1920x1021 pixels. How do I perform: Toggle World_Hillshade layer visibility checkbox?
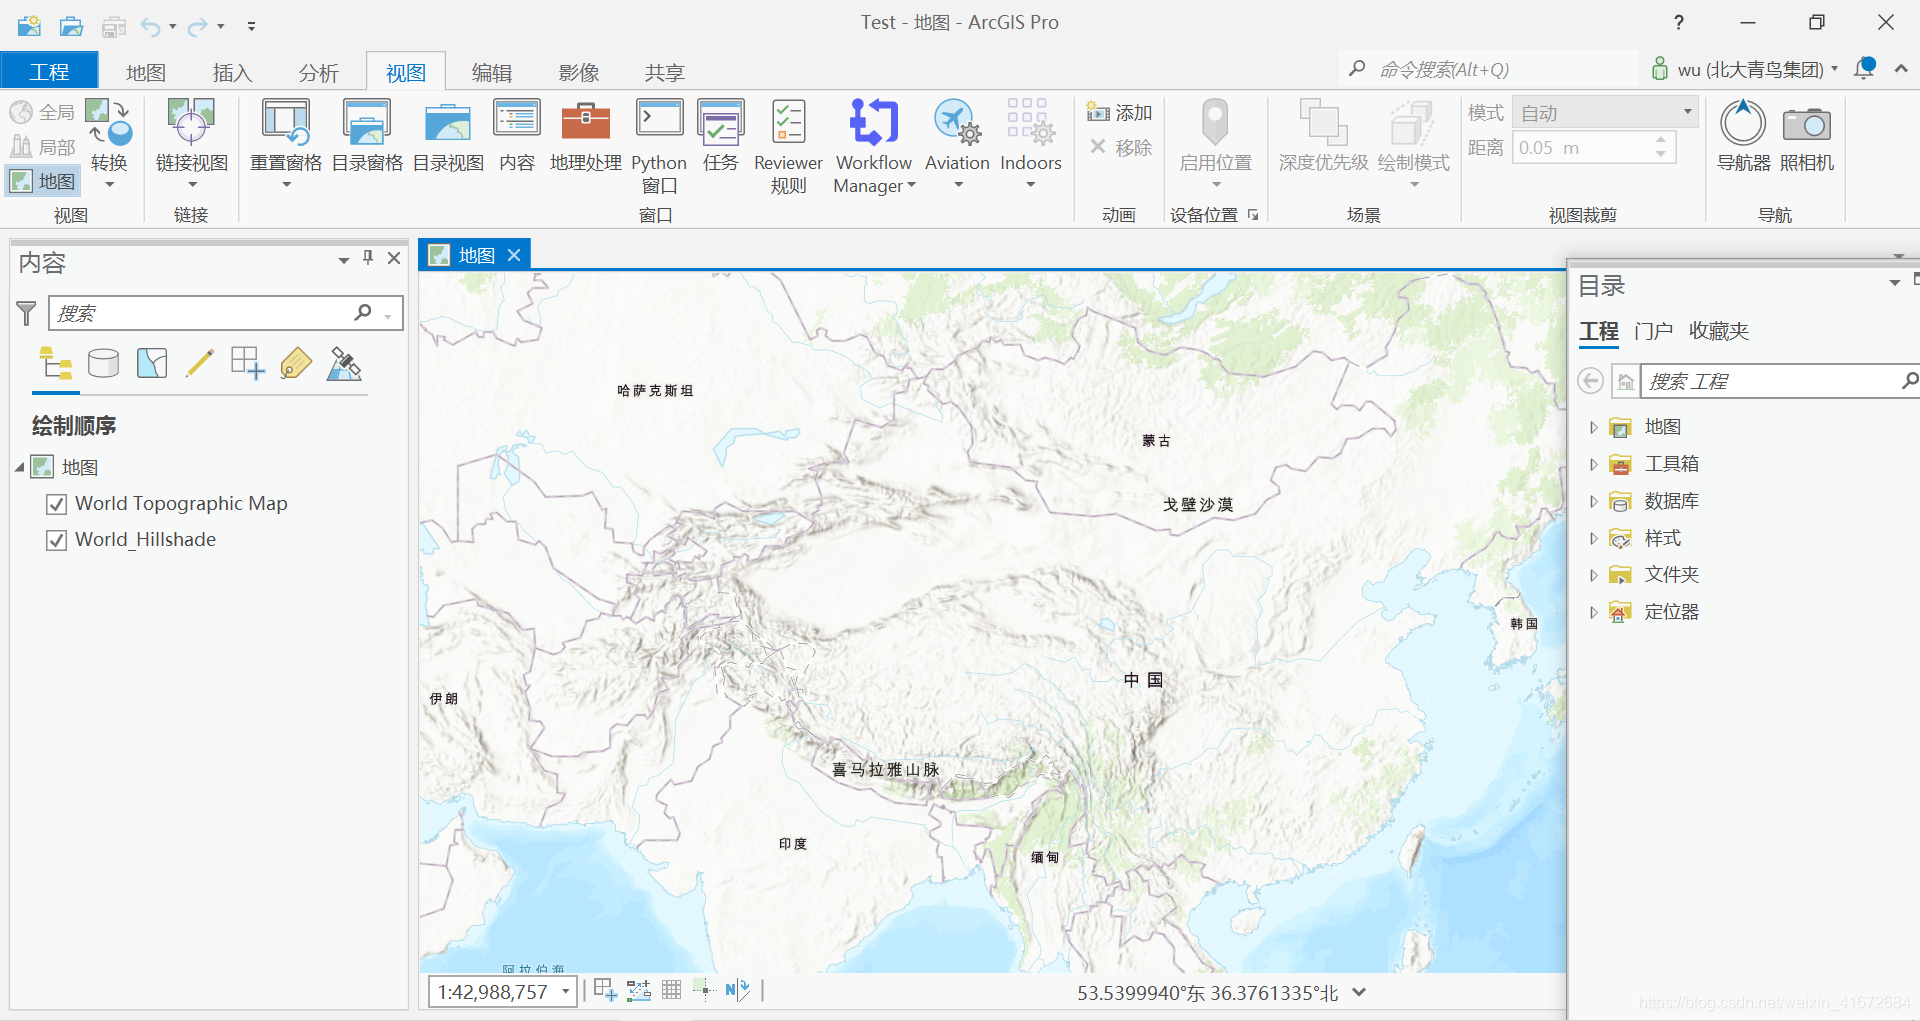point(57,540)
